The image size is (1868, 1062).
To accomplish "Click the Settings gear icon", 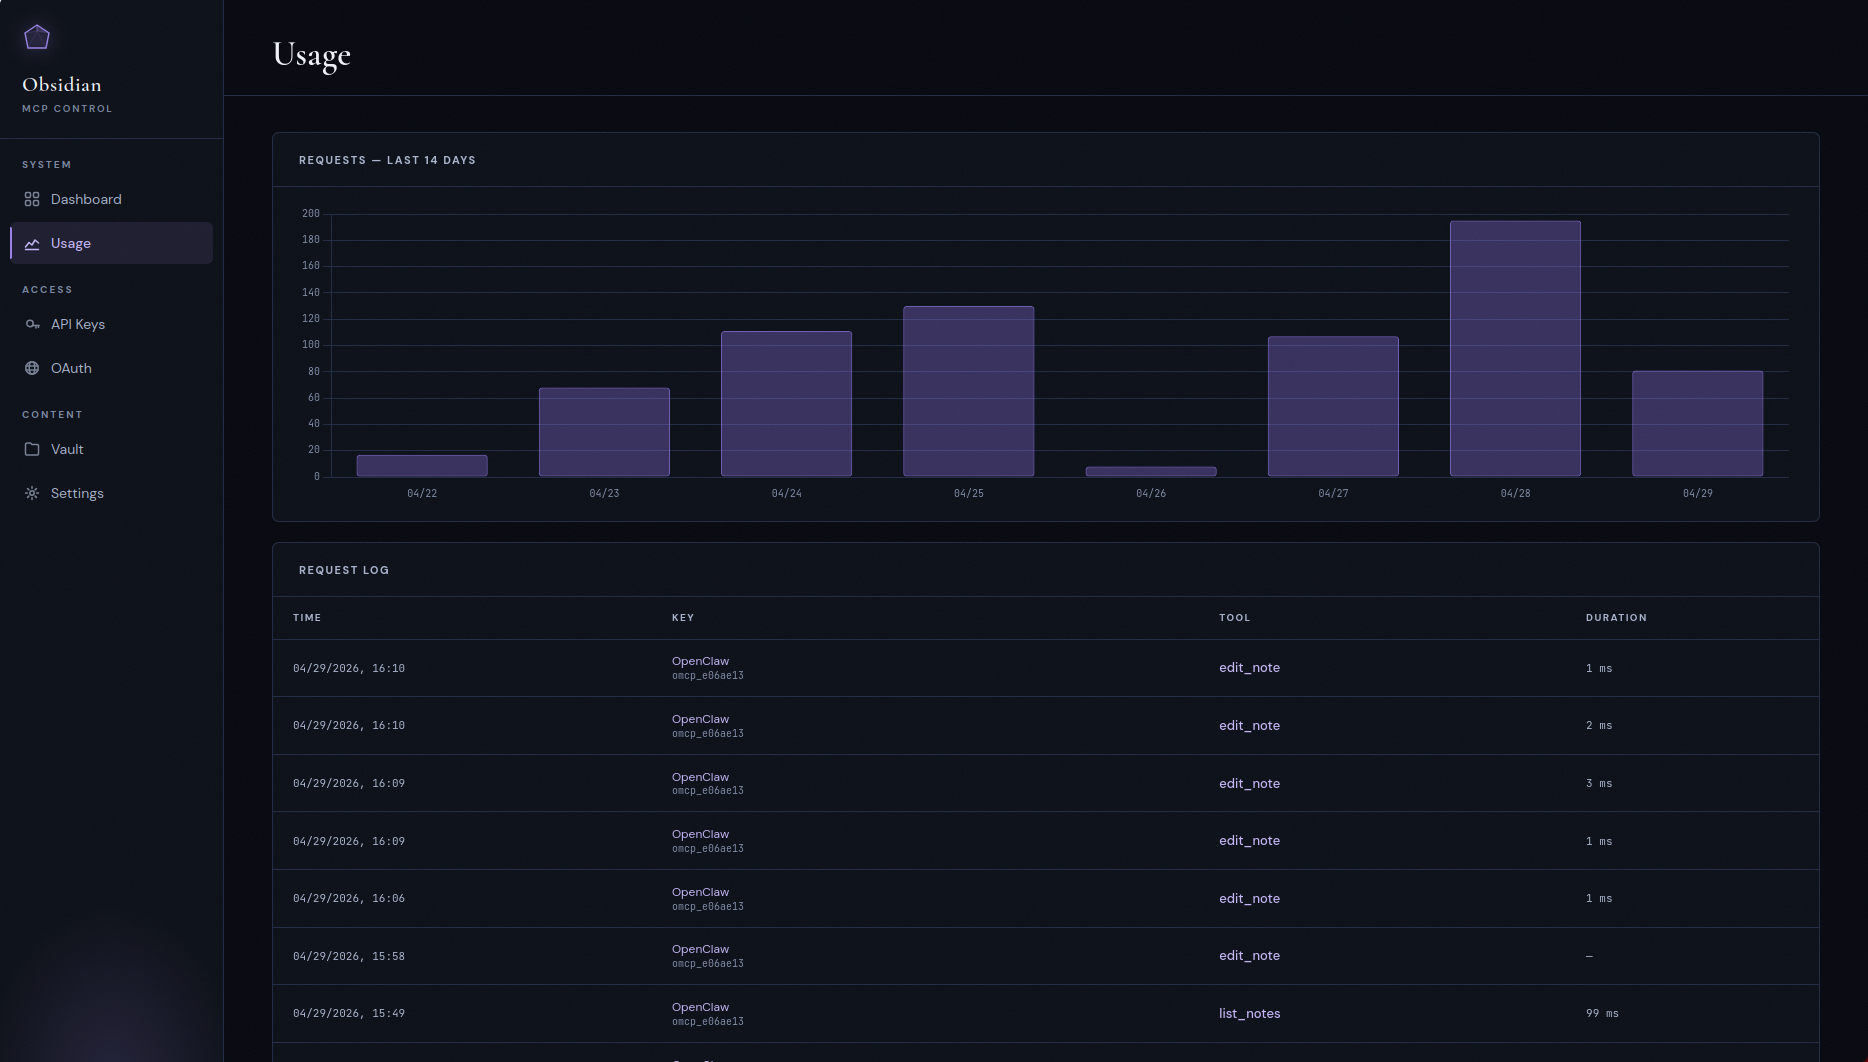I will (32, 493).
